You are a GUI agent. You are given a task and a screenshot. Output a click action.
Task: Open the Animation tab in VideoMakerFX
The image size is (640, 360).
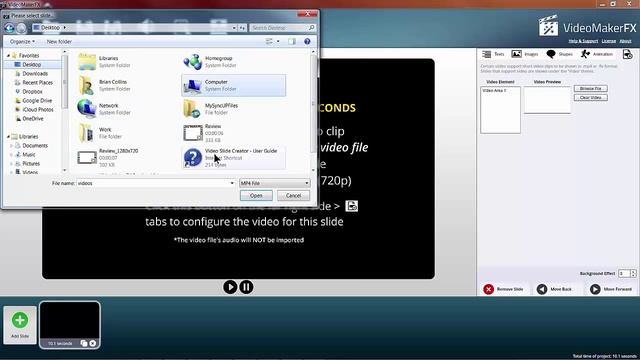[596, 54]
